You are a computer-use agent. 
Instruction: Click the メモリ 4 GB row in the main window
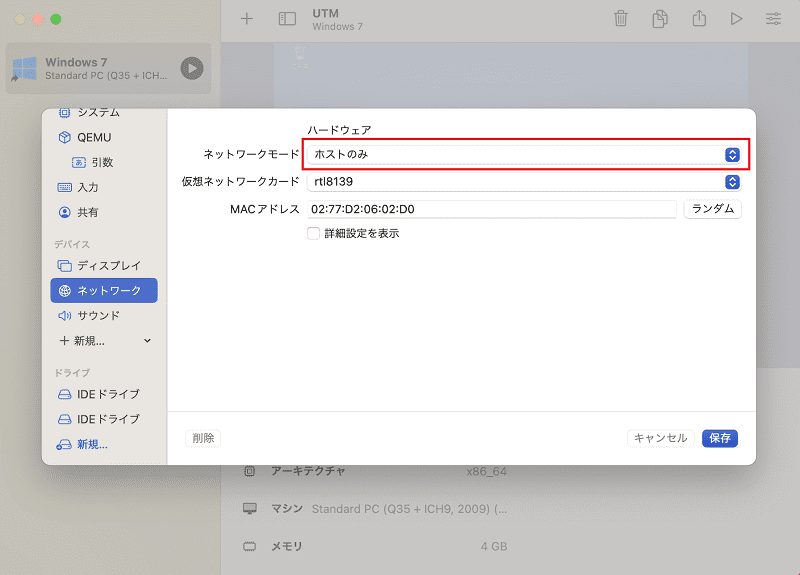(x=375, y=546)
